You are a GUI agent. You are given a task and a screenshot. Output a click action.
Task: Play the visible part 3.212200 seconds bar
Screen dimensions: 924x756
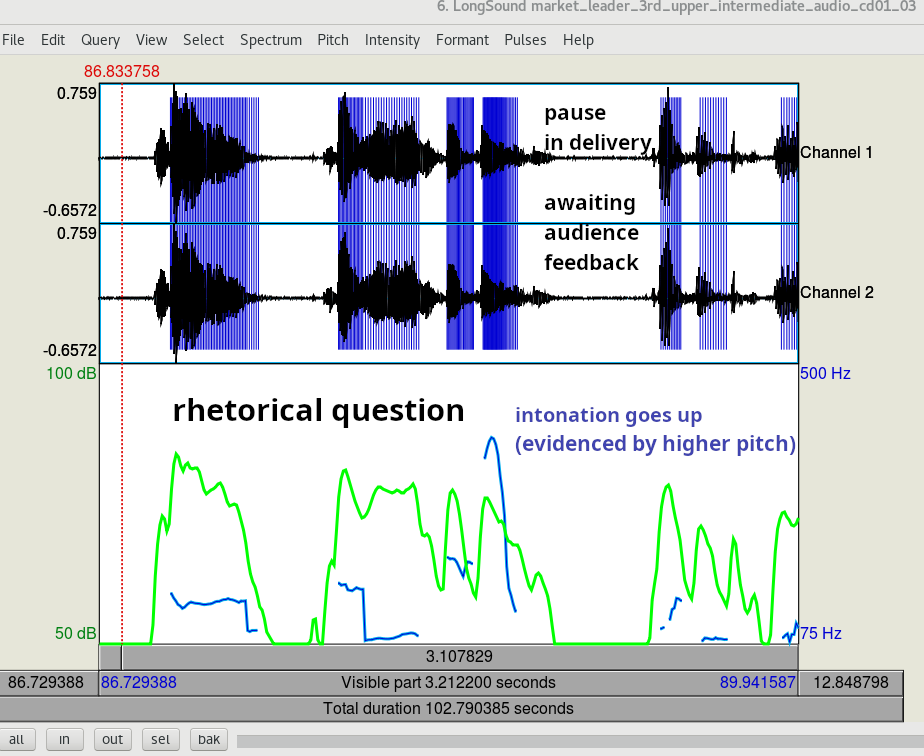tap(448, 683)
